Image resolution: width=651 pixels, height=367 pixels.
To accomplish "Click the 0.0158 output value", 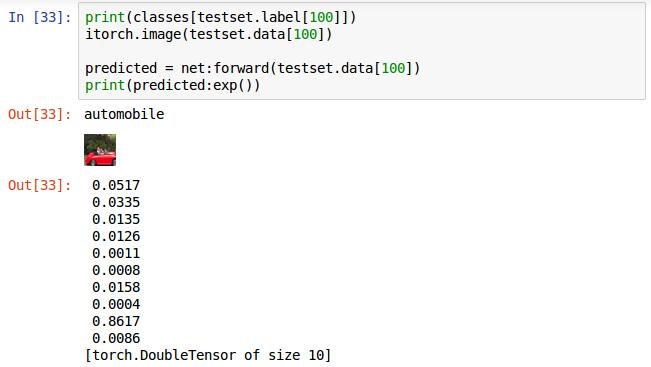I will [116, 287].
